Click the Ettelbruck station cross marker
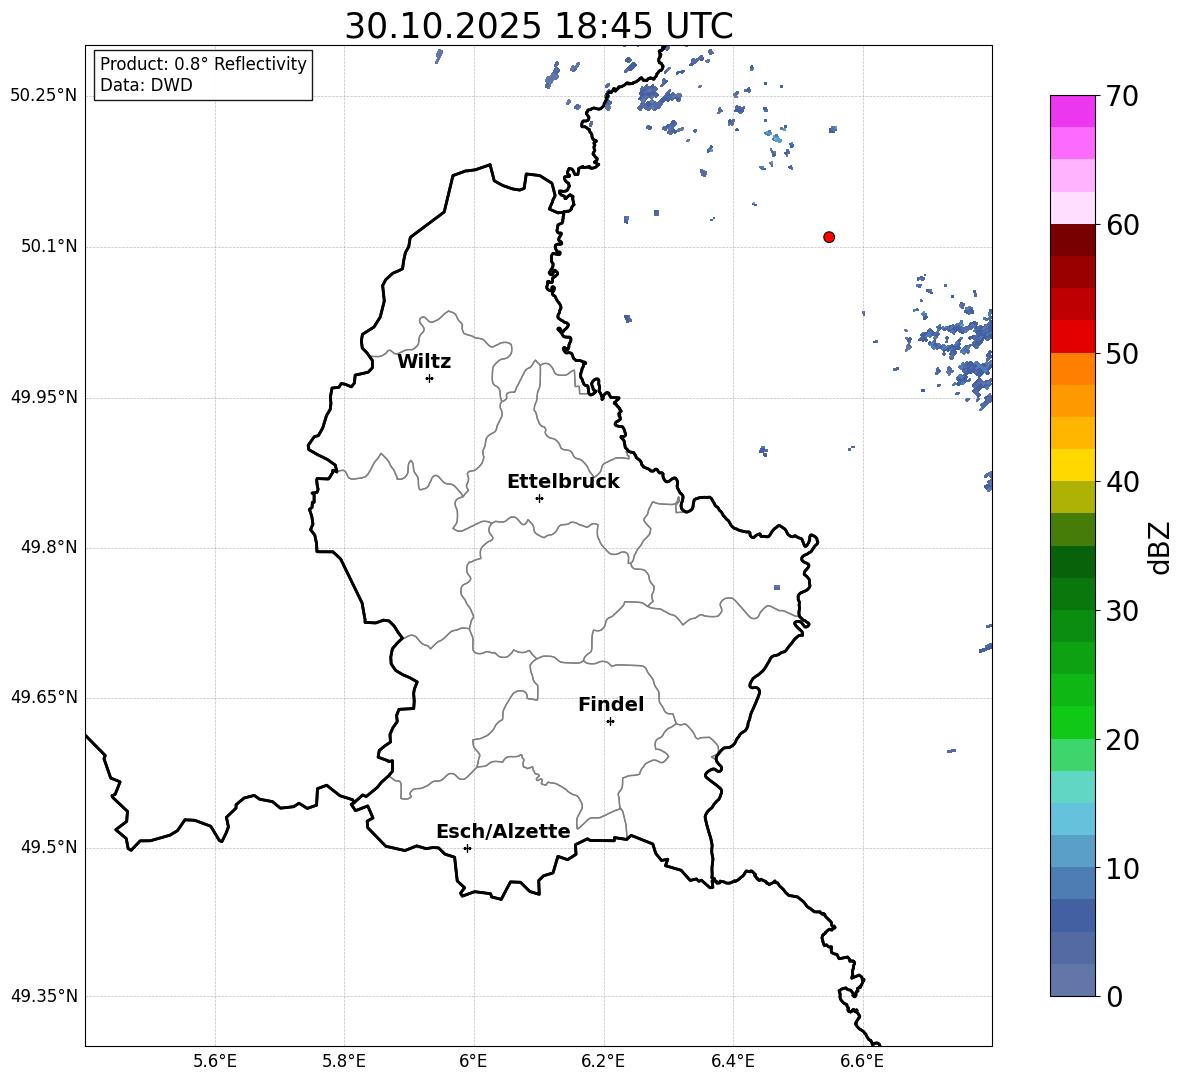Viewport: 1184px width, 1081px height. click(x=539, y=498)
